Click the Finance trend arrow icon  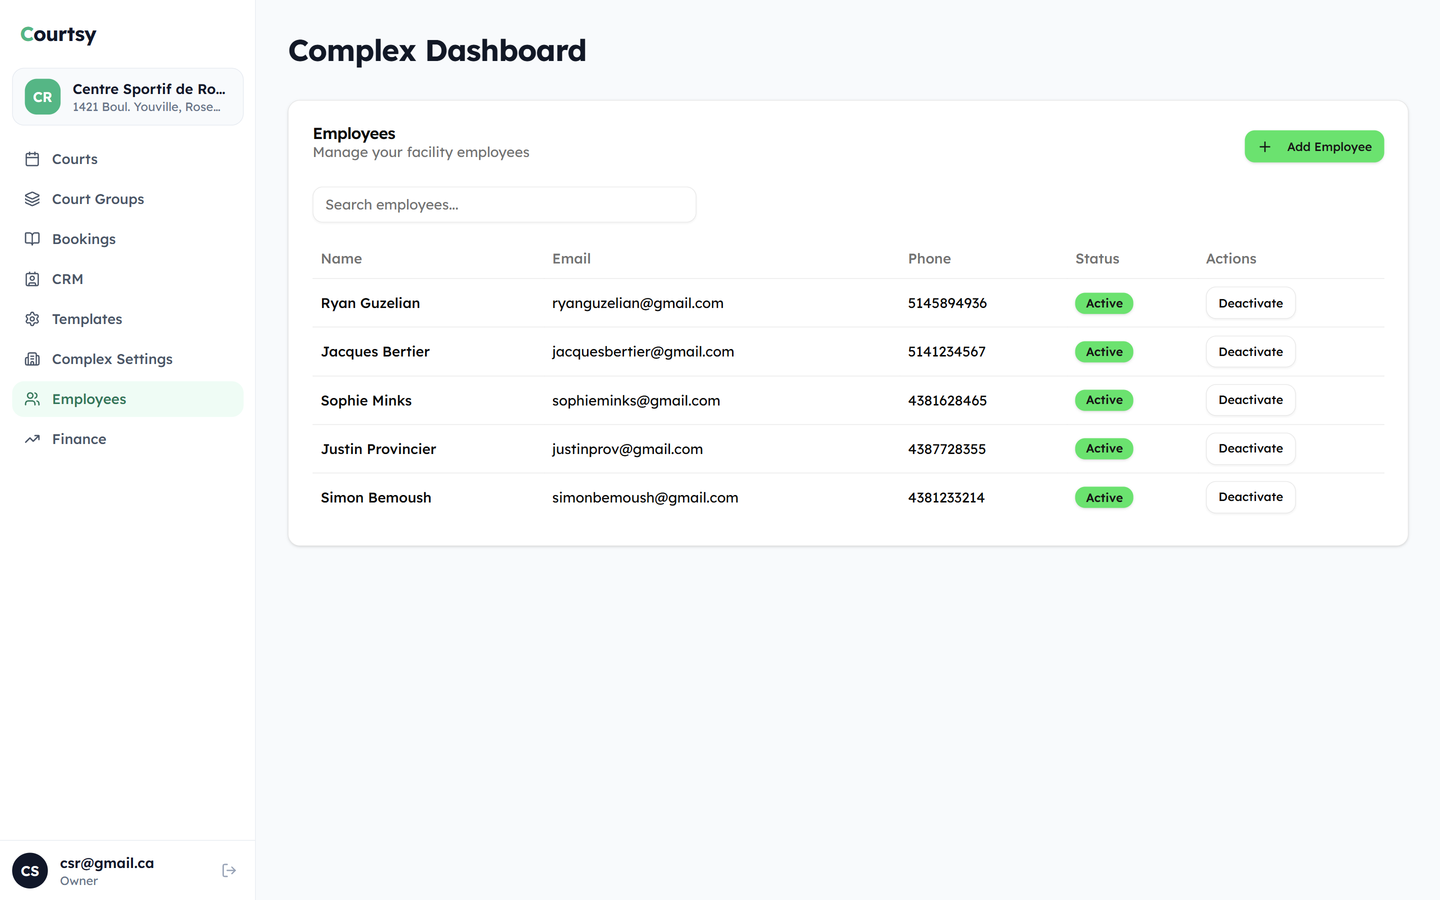tap(32, 439)
